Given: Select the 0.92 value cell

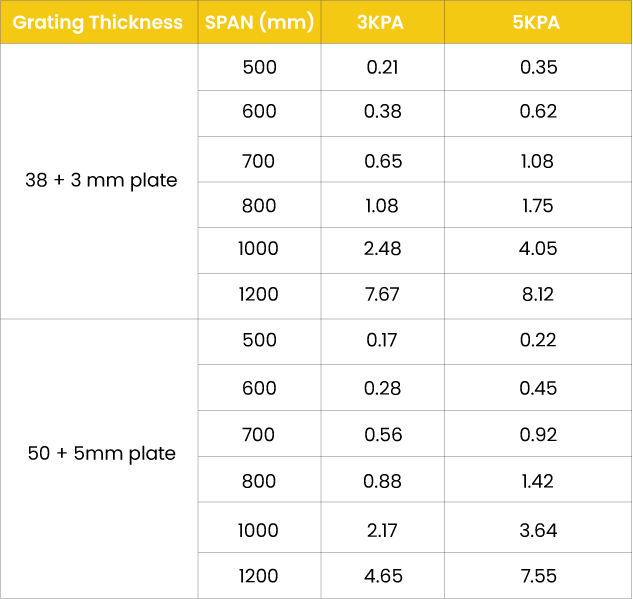Looking at the screenshot, I should click(x=538, y=436).
